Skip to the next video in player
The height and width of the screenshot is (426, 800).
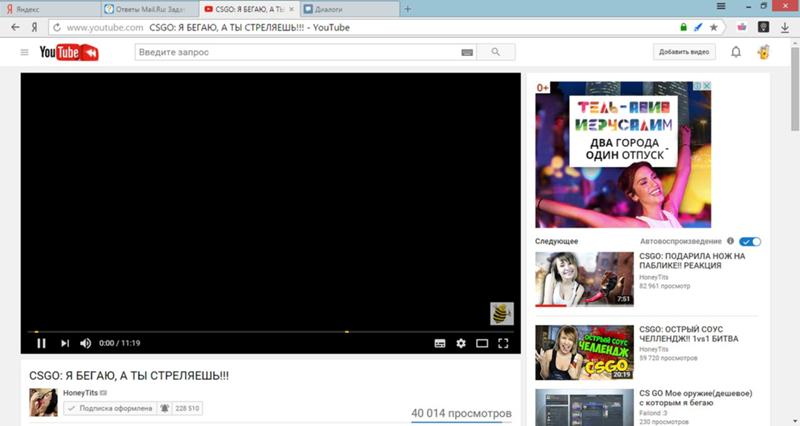click(65, 343)
